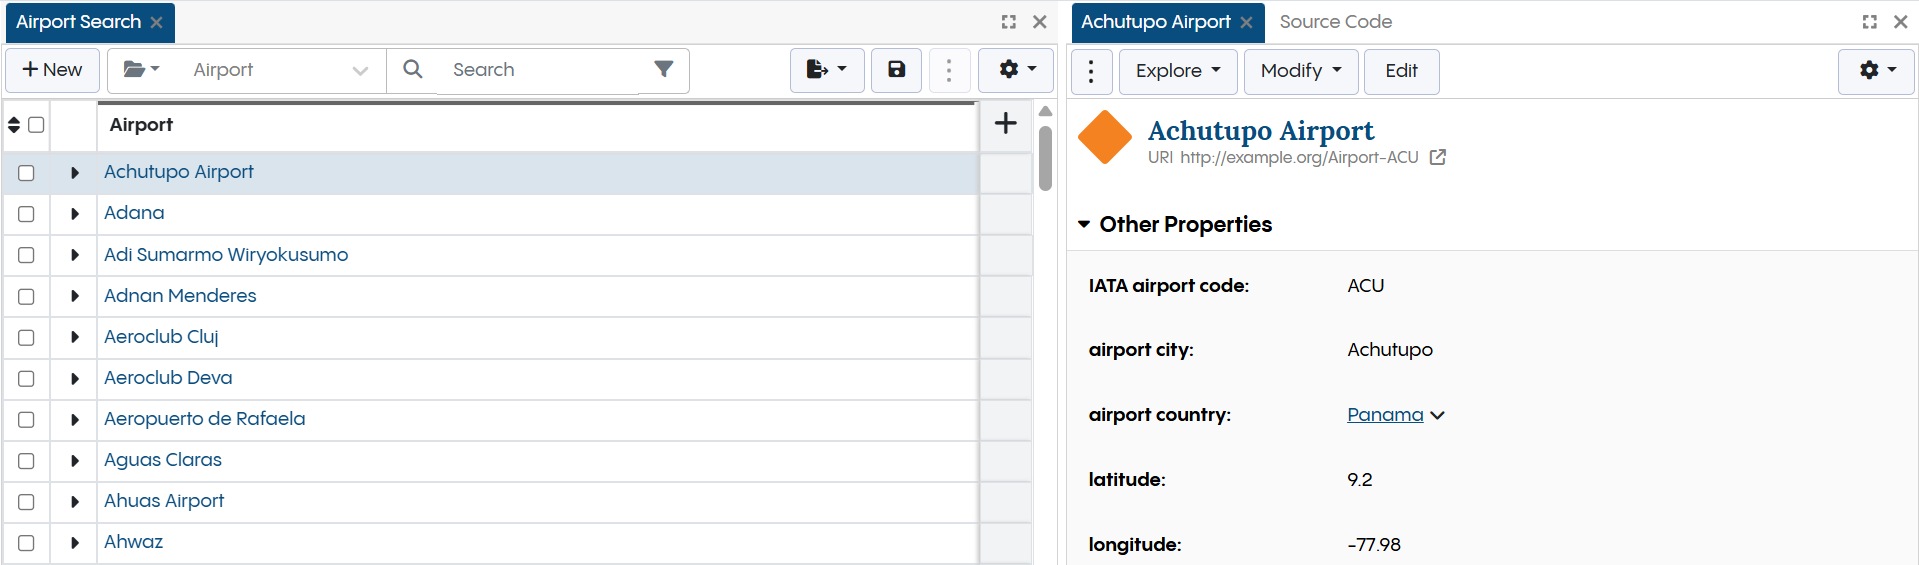
Task: Click the scrollbar up arrow in airport list
Action: click(1045, 111)
